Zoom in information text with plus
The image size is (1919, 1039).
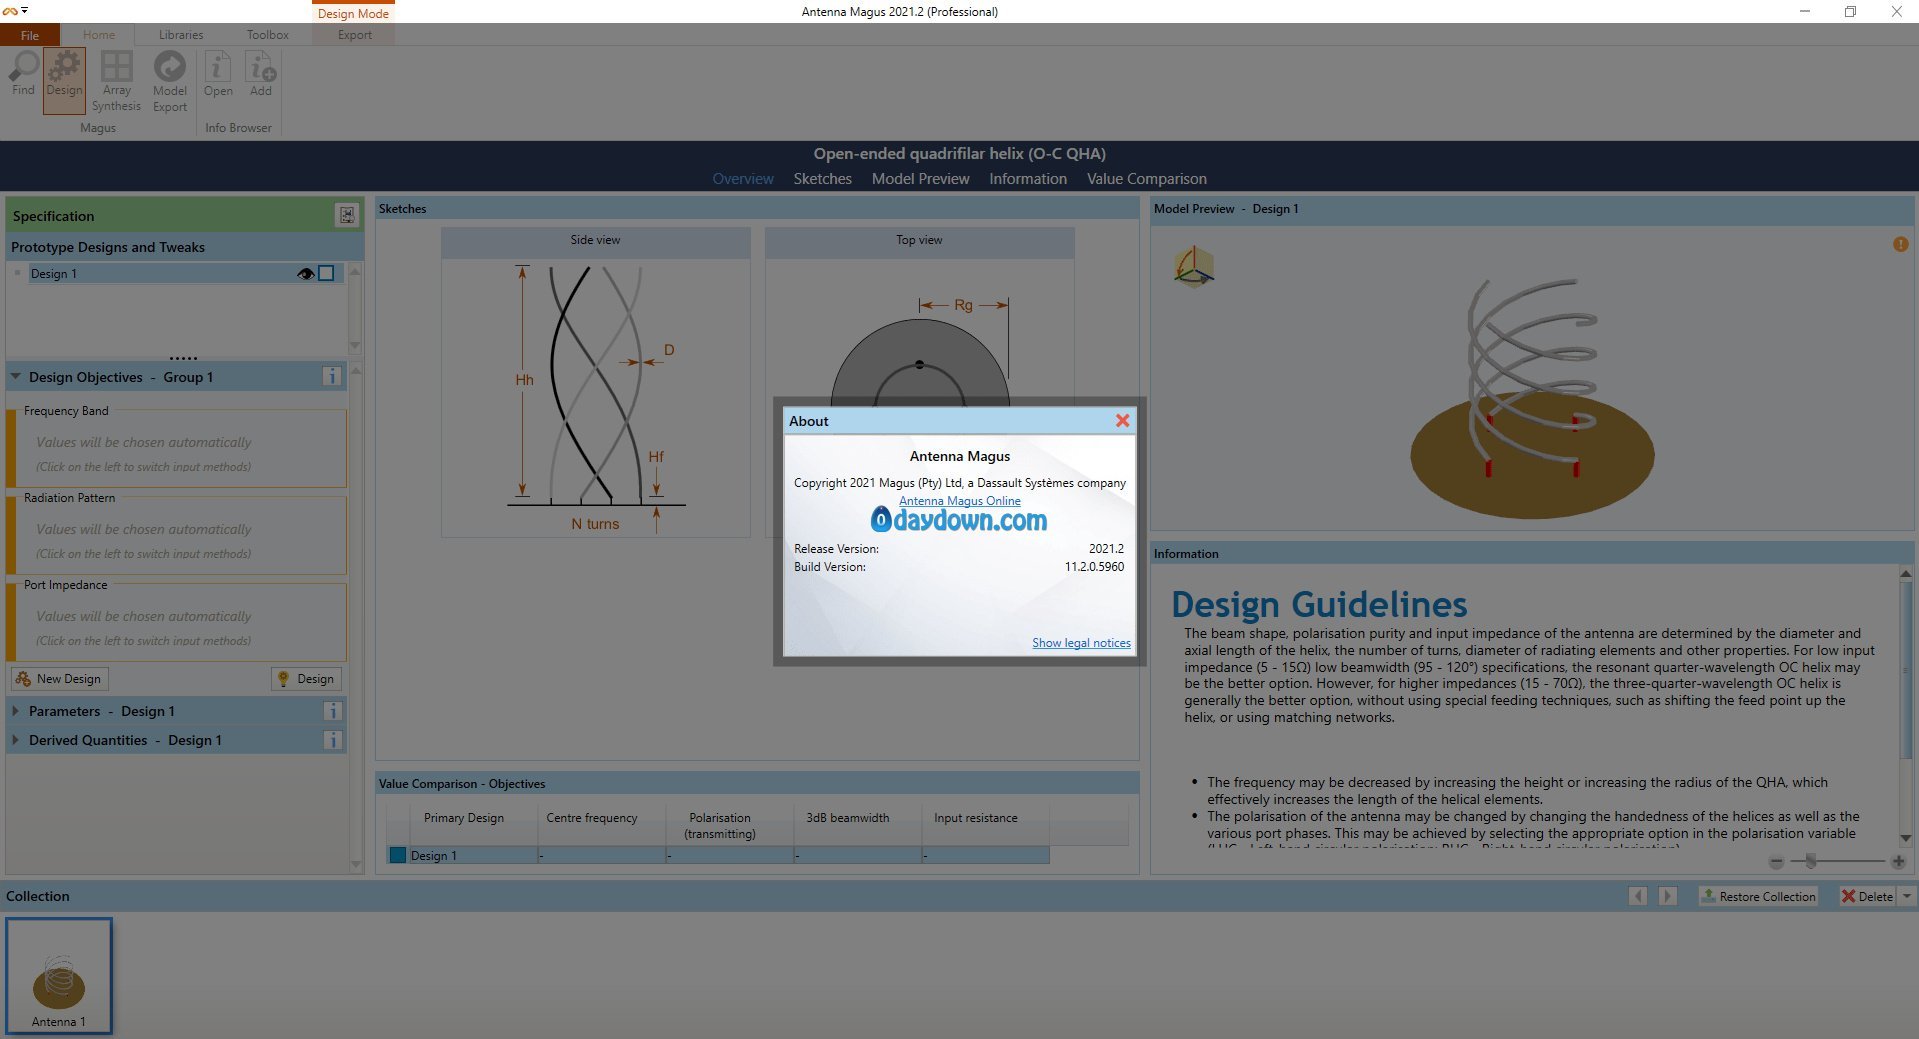(x=1898, y=862)
